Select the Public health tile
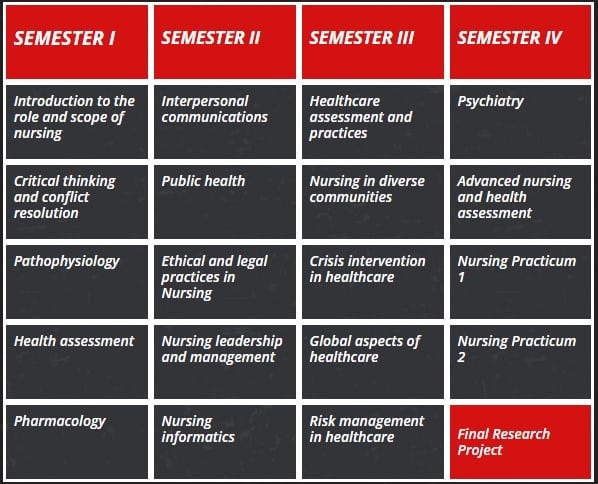This screenshot has width=598, height=484. pyautogui.click(x=225, y=202)
